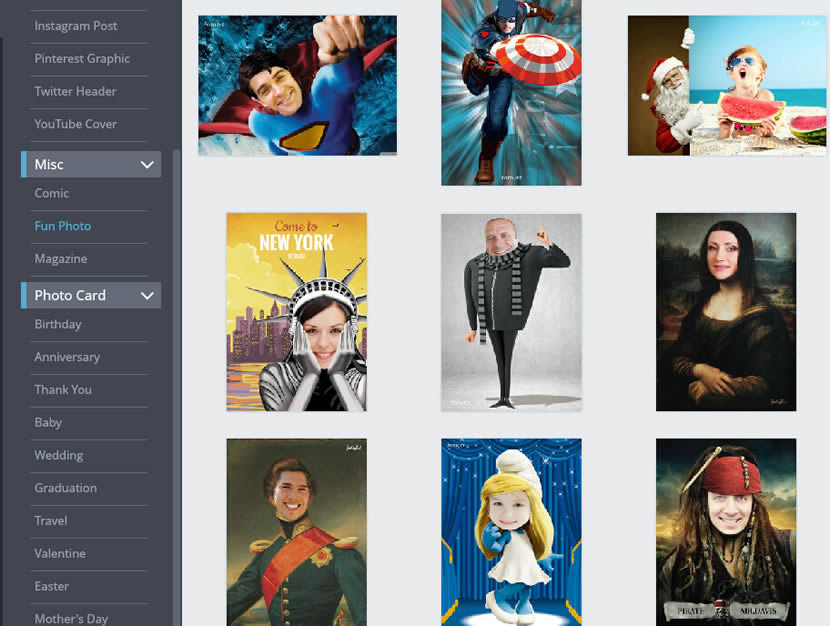This screenshot has width=830, height=626.
Task: Open Easter photo cards
Action: (51, 586)
